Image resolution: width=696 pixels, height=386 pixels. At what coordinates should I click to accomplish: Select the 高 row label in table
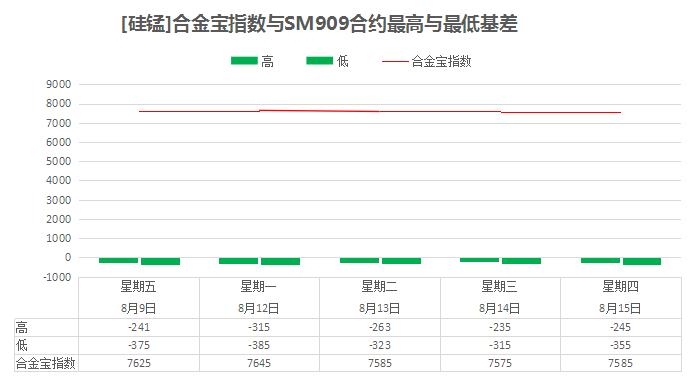click(21, 327)
